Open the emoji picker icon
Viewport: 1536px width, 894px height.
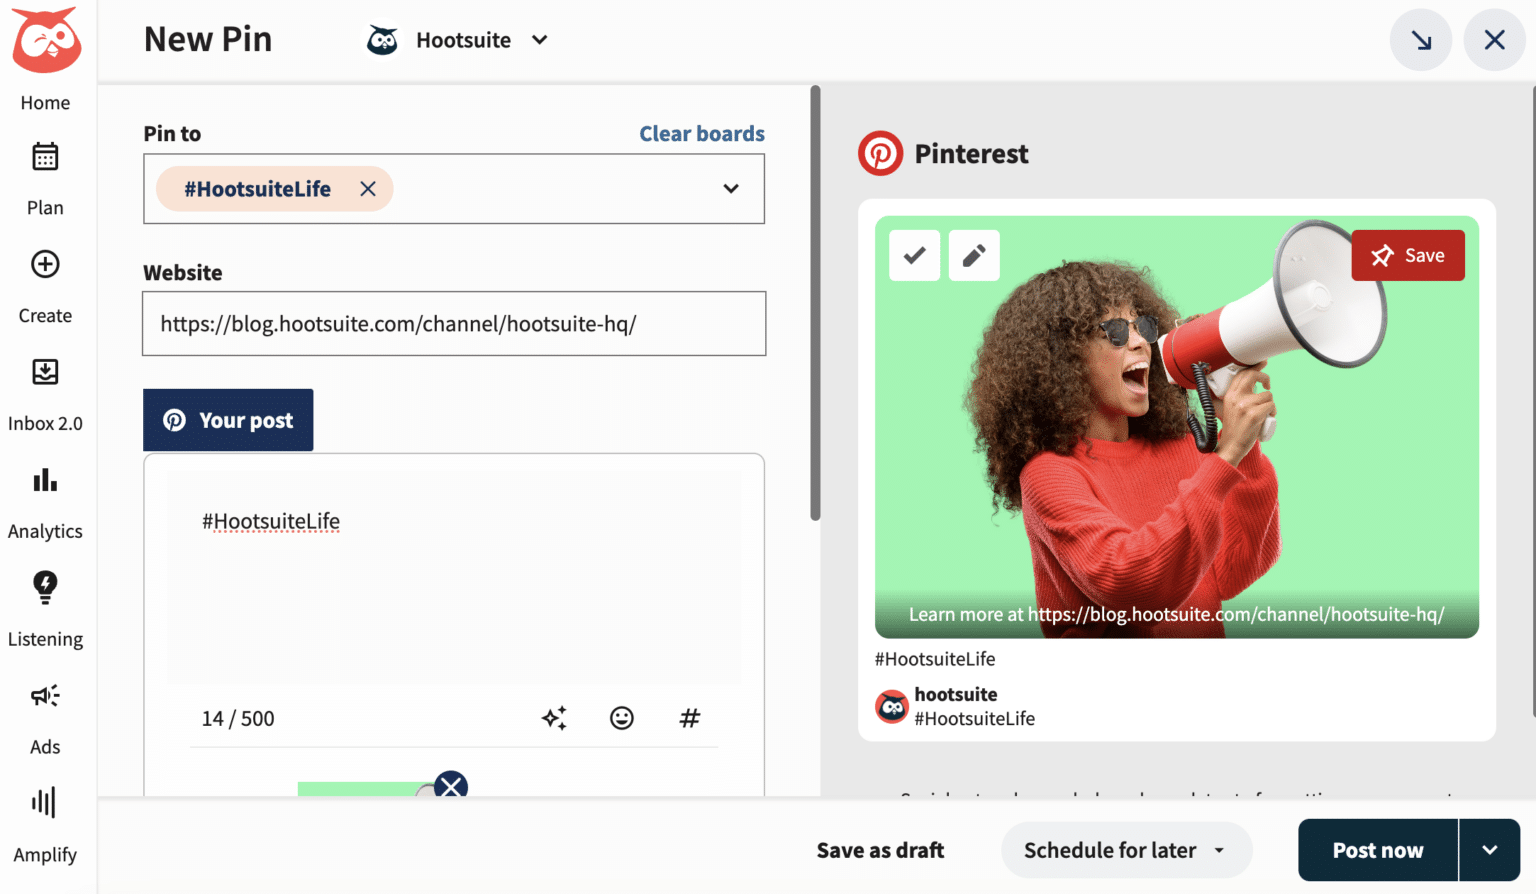[622, 718]
